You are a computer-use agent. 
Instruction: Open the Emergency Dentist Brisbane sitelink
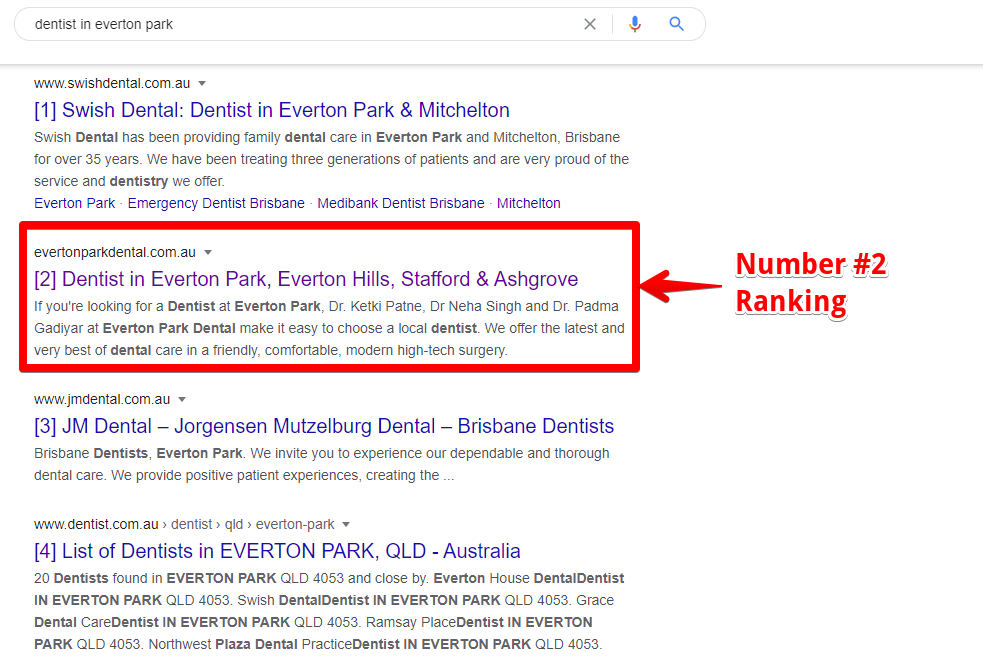215,203
